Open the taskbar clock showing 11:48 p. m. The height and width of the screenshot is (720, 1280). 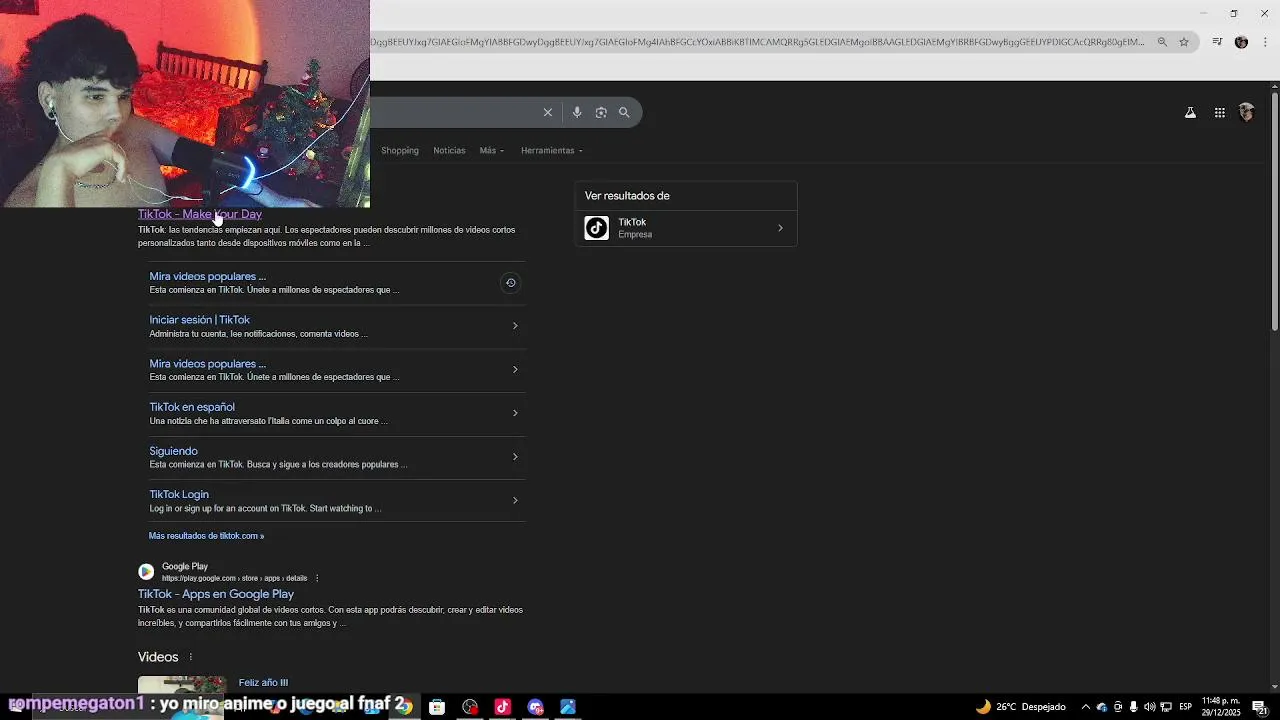click(x=1221, y=707)
